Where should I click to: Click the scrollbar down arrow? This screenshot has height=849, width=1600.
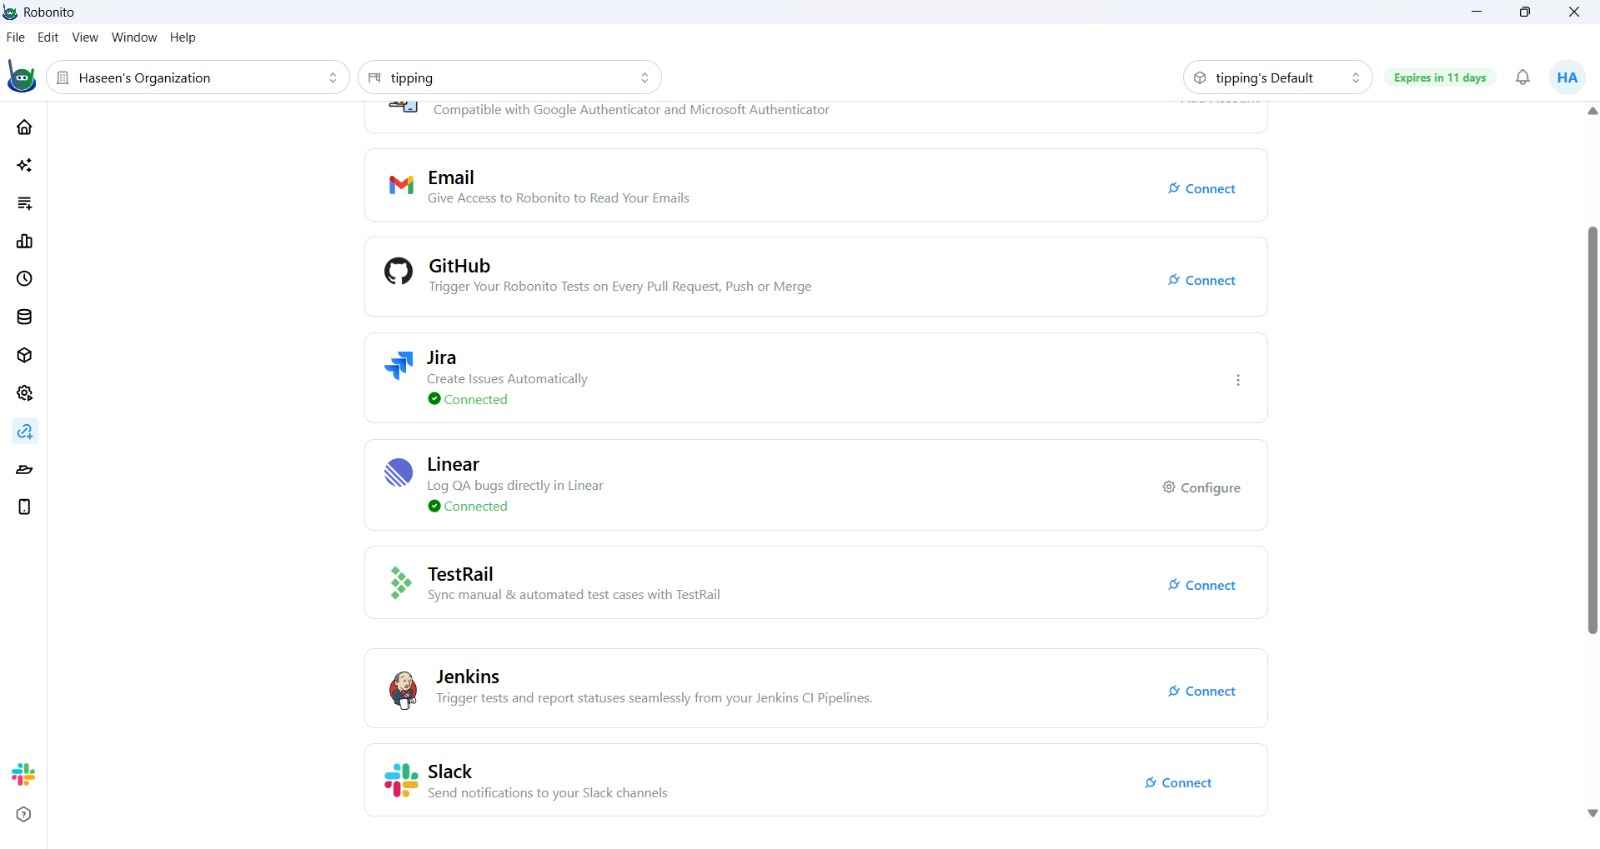tap(1592, 813)
